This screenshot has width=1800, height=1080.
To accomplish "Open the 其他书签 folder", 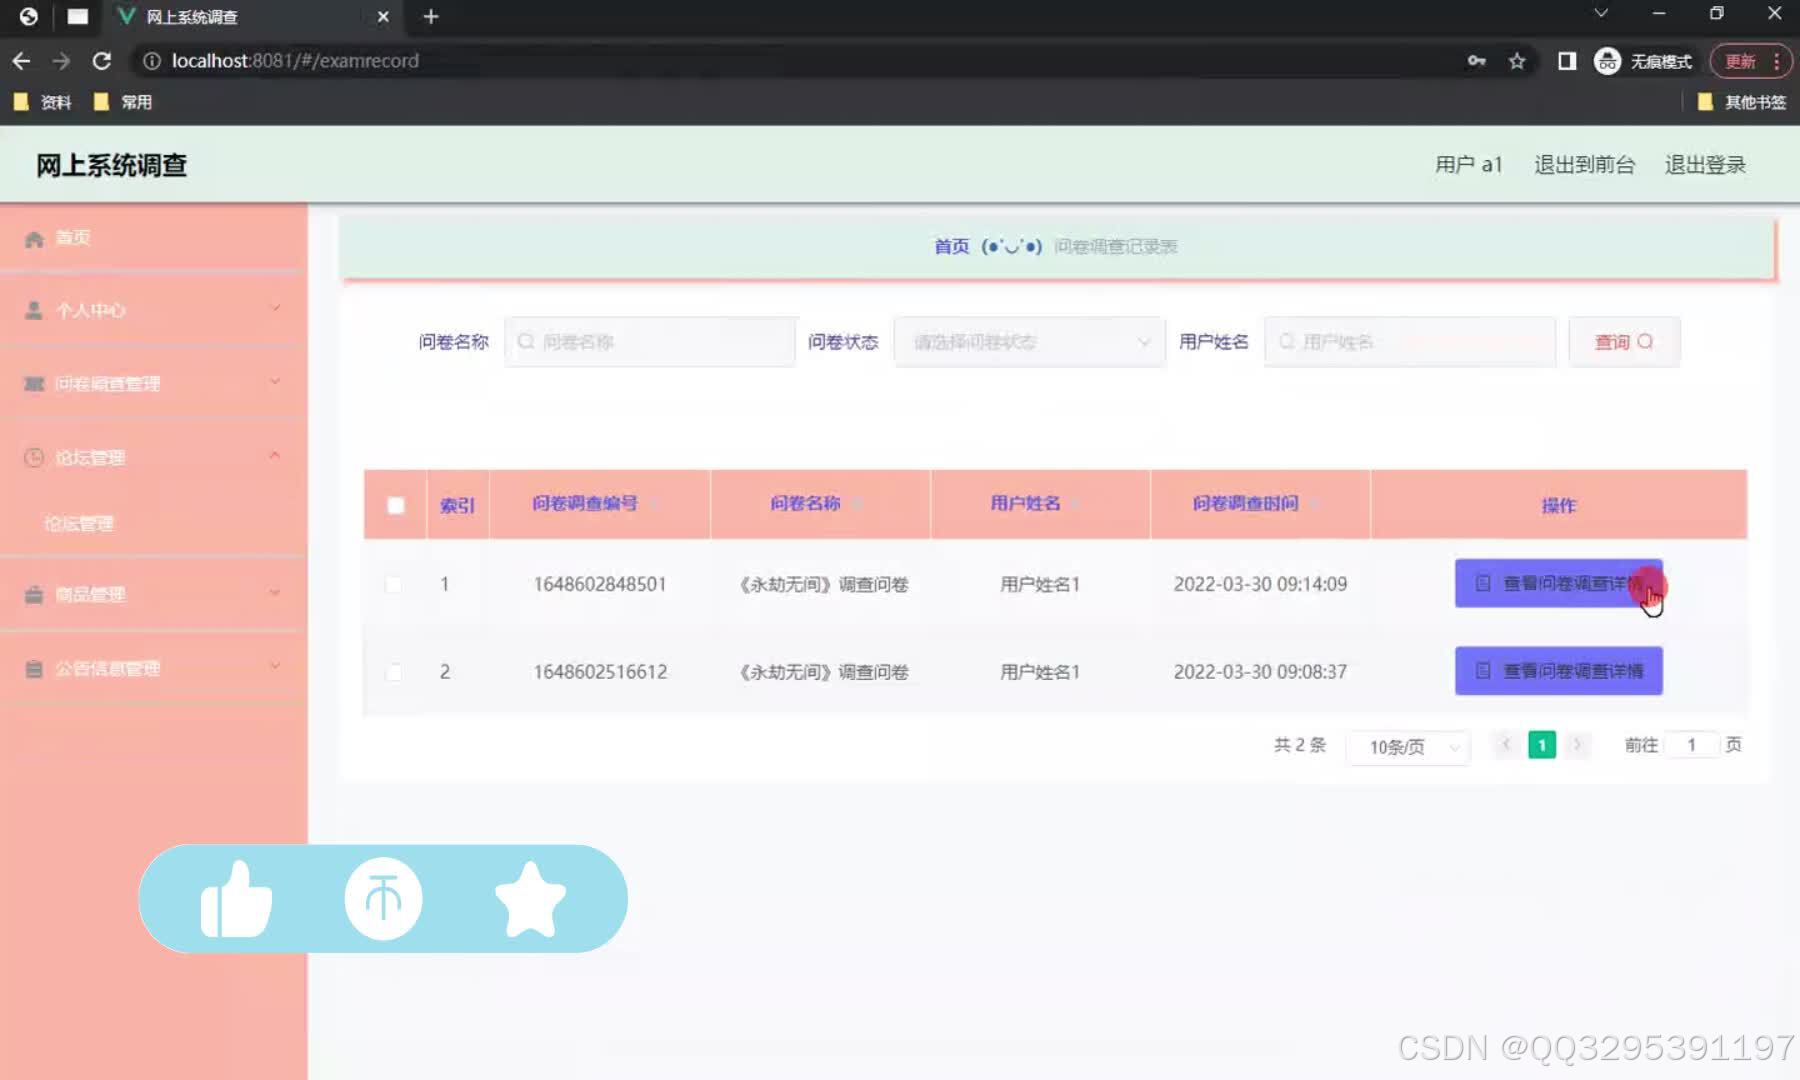I will pyautogui.click(x=1742, y=102).
